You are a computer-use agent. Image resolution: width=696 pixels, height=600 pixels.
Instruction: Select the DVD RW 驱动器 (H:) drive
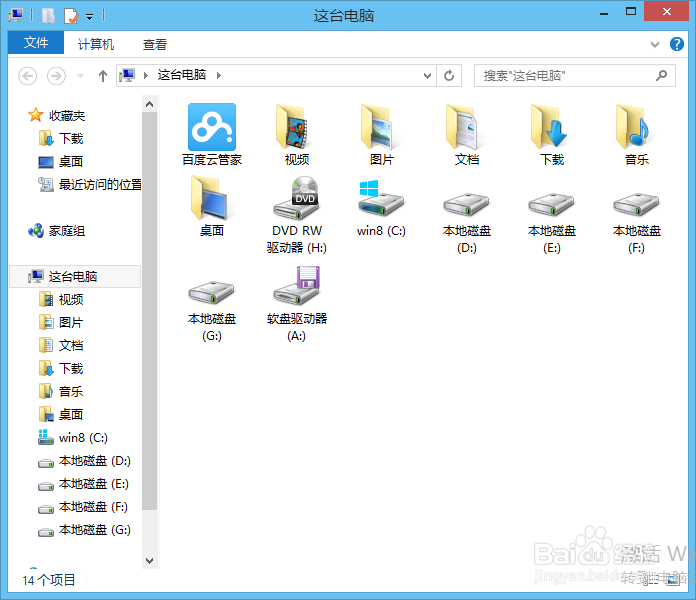297,215
